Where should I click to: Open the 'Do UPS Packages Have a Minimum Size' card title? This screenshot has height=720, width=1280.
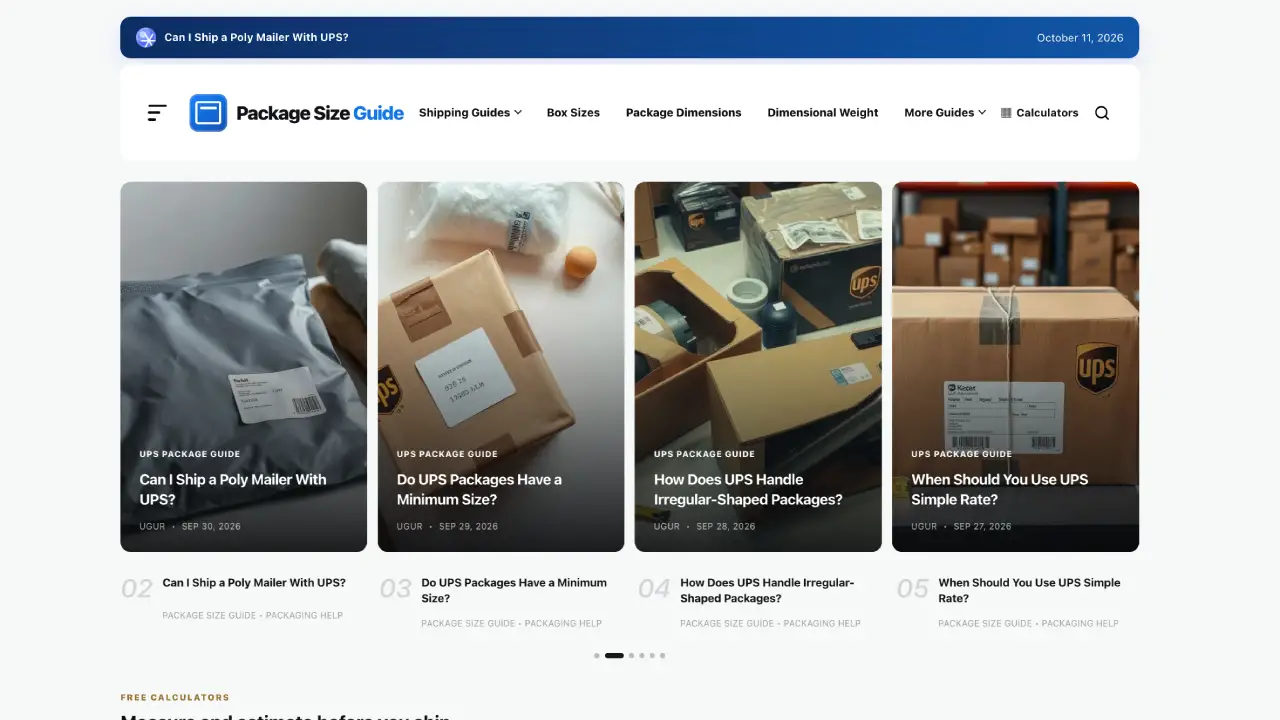click(x=479, y=489)
